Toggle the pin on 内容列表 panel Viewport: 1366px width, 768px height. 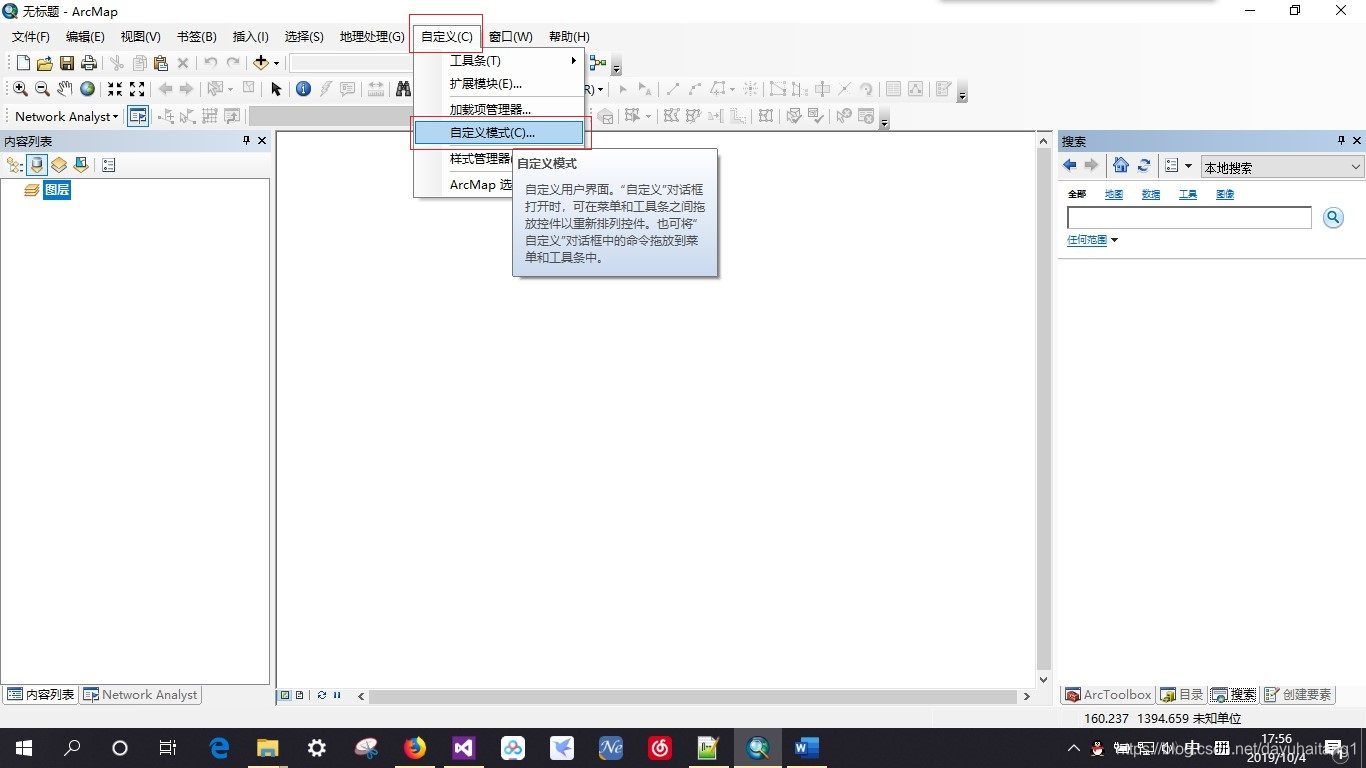click(244, 140)
